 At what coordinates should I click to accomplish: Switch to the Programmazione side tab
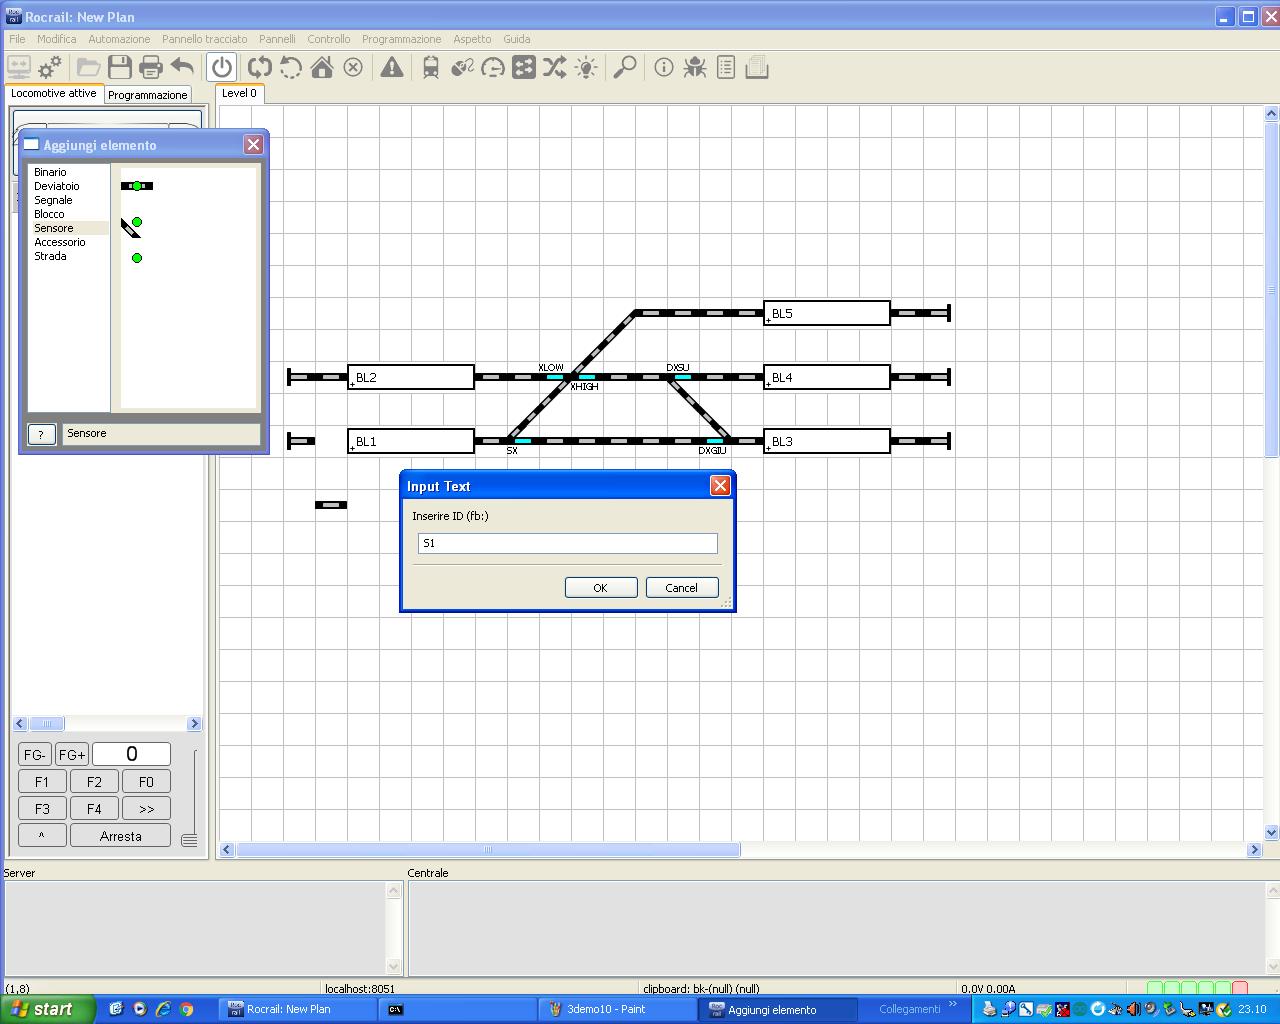(x=148, y=95)
